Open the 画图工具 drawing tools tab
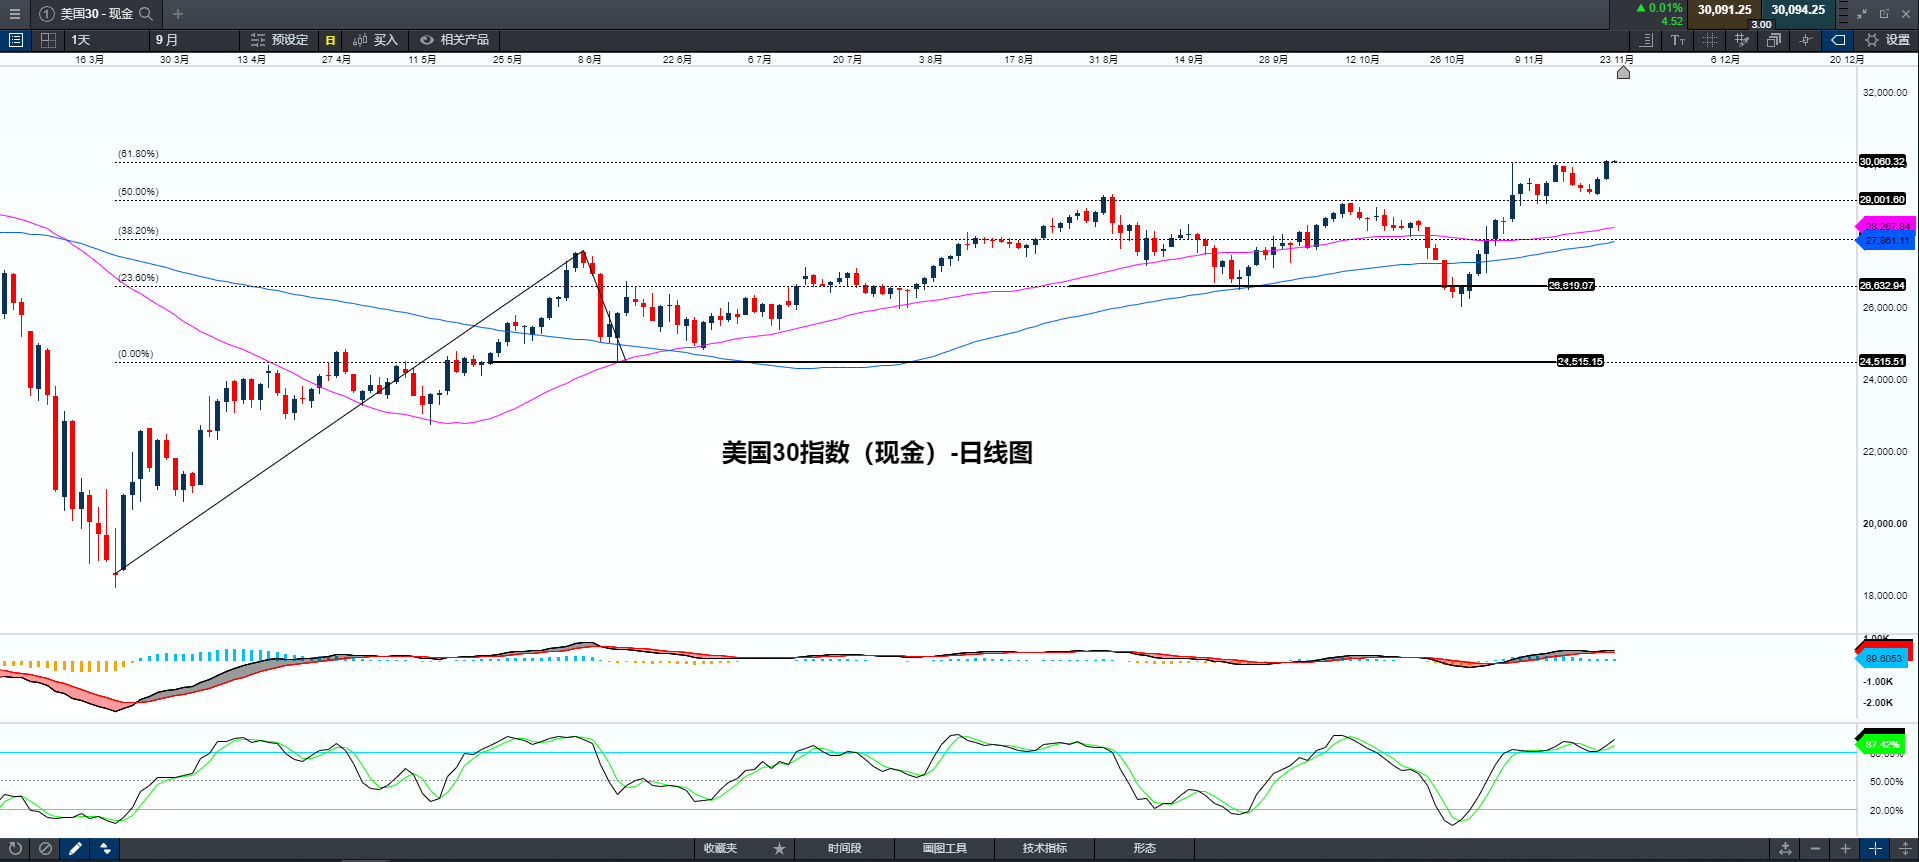The width and height of the screenshot is (1919, 862). coord(944,849)
